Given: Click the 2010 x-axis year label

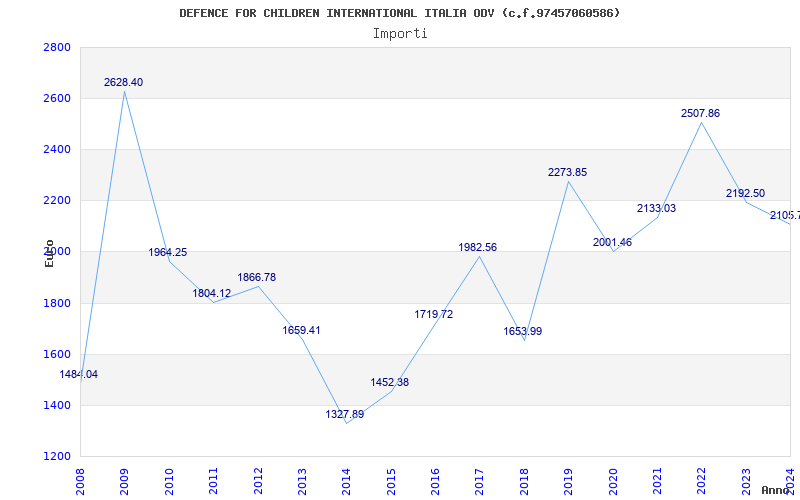Looking at the screenshot, I should pyautogui.click(x=169, y=481).
